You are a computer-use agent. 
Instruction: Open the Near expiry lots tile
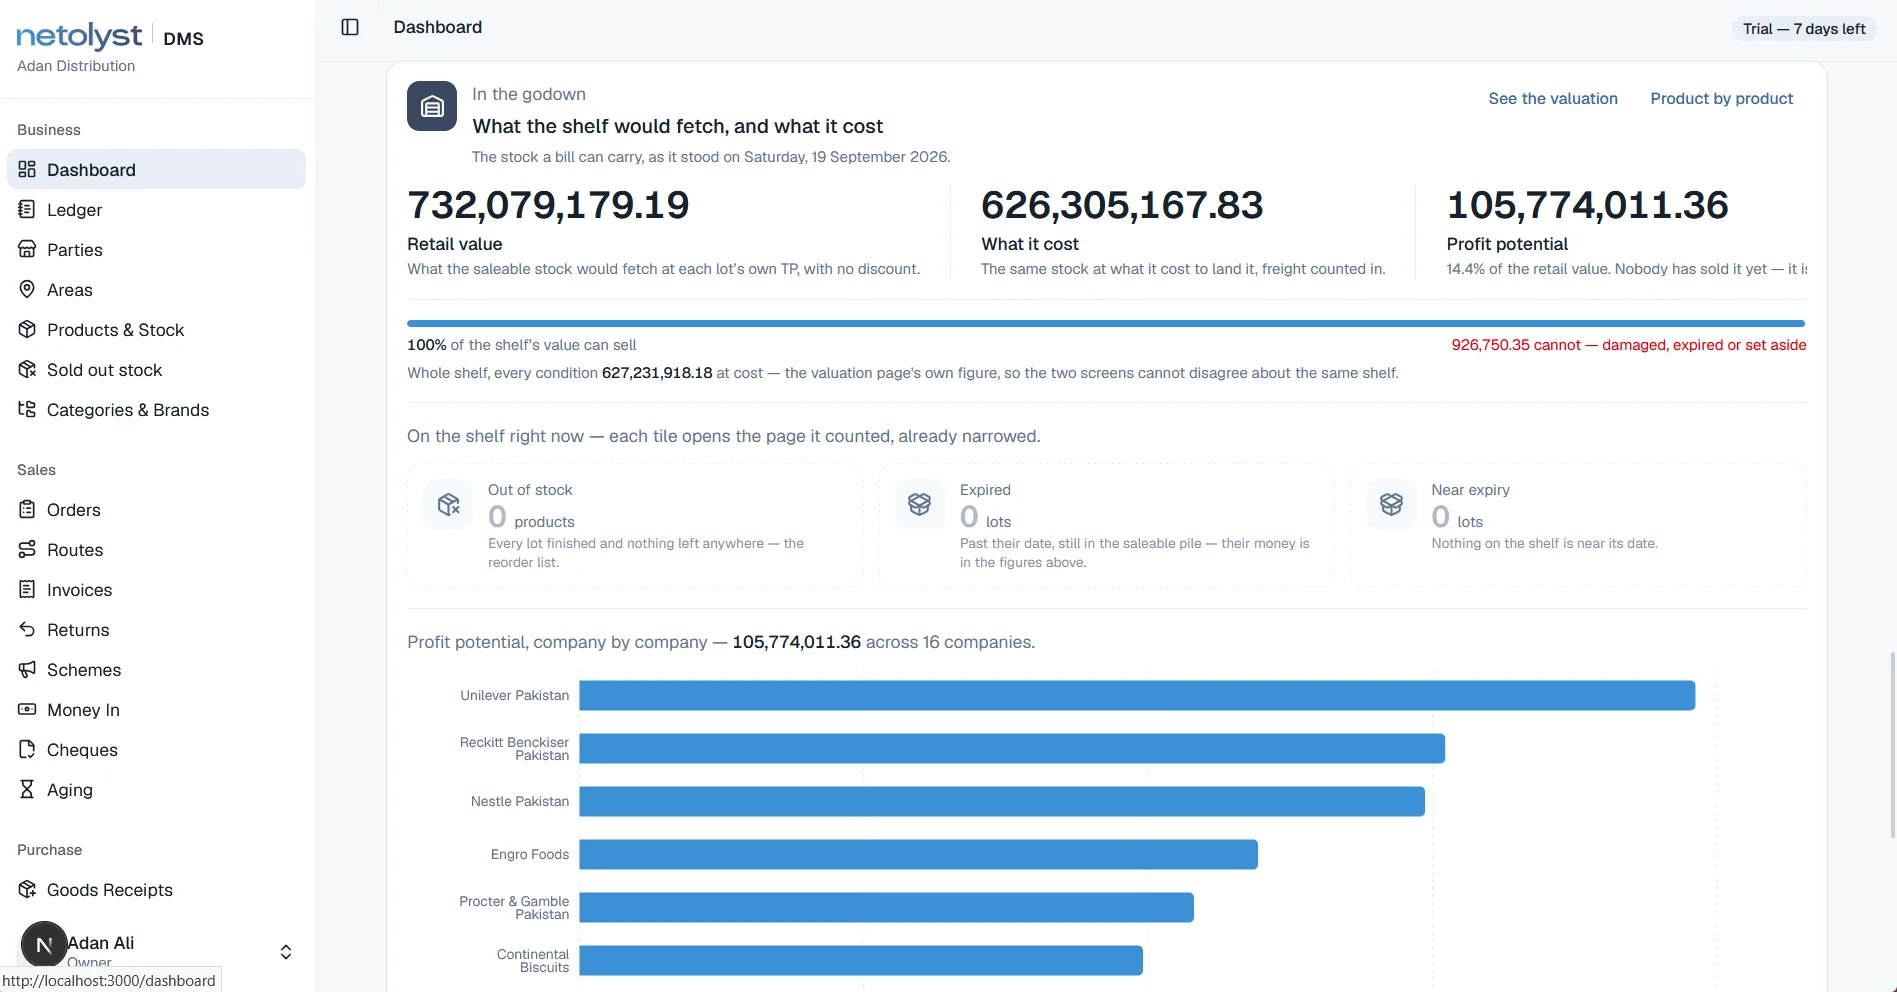pyautogui.click(x=1578, y=525)
